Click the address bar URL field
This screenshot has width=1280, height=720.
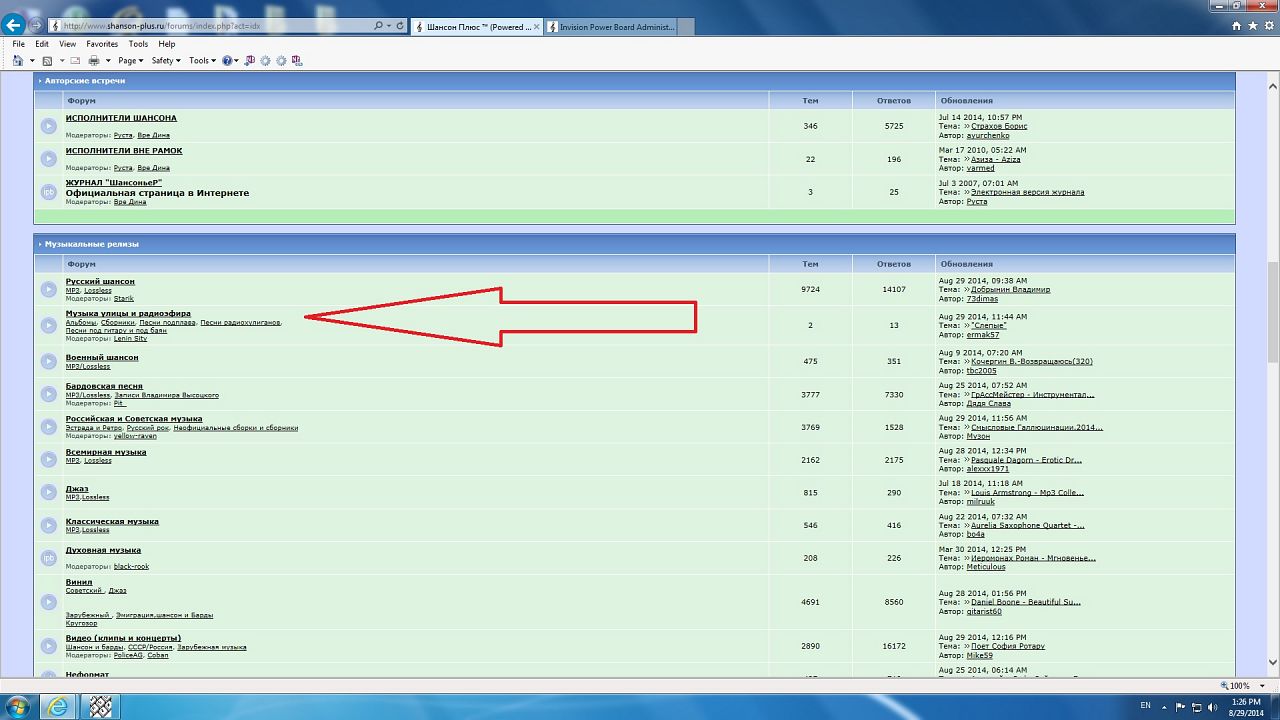(210, 26)
